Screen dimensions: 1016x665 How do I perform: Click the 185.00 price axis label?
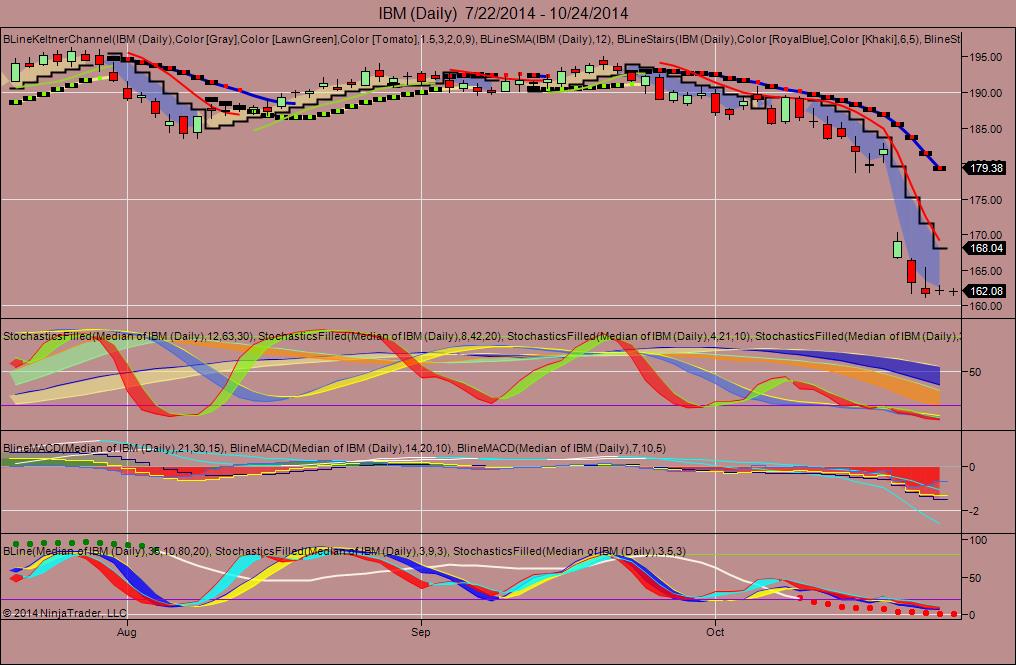click(986, 128)
